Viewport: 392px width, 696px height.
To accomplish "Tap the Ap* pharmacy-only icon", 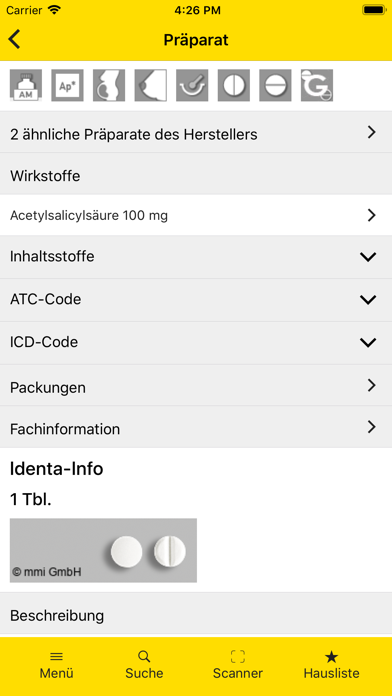I will (67, 85).
